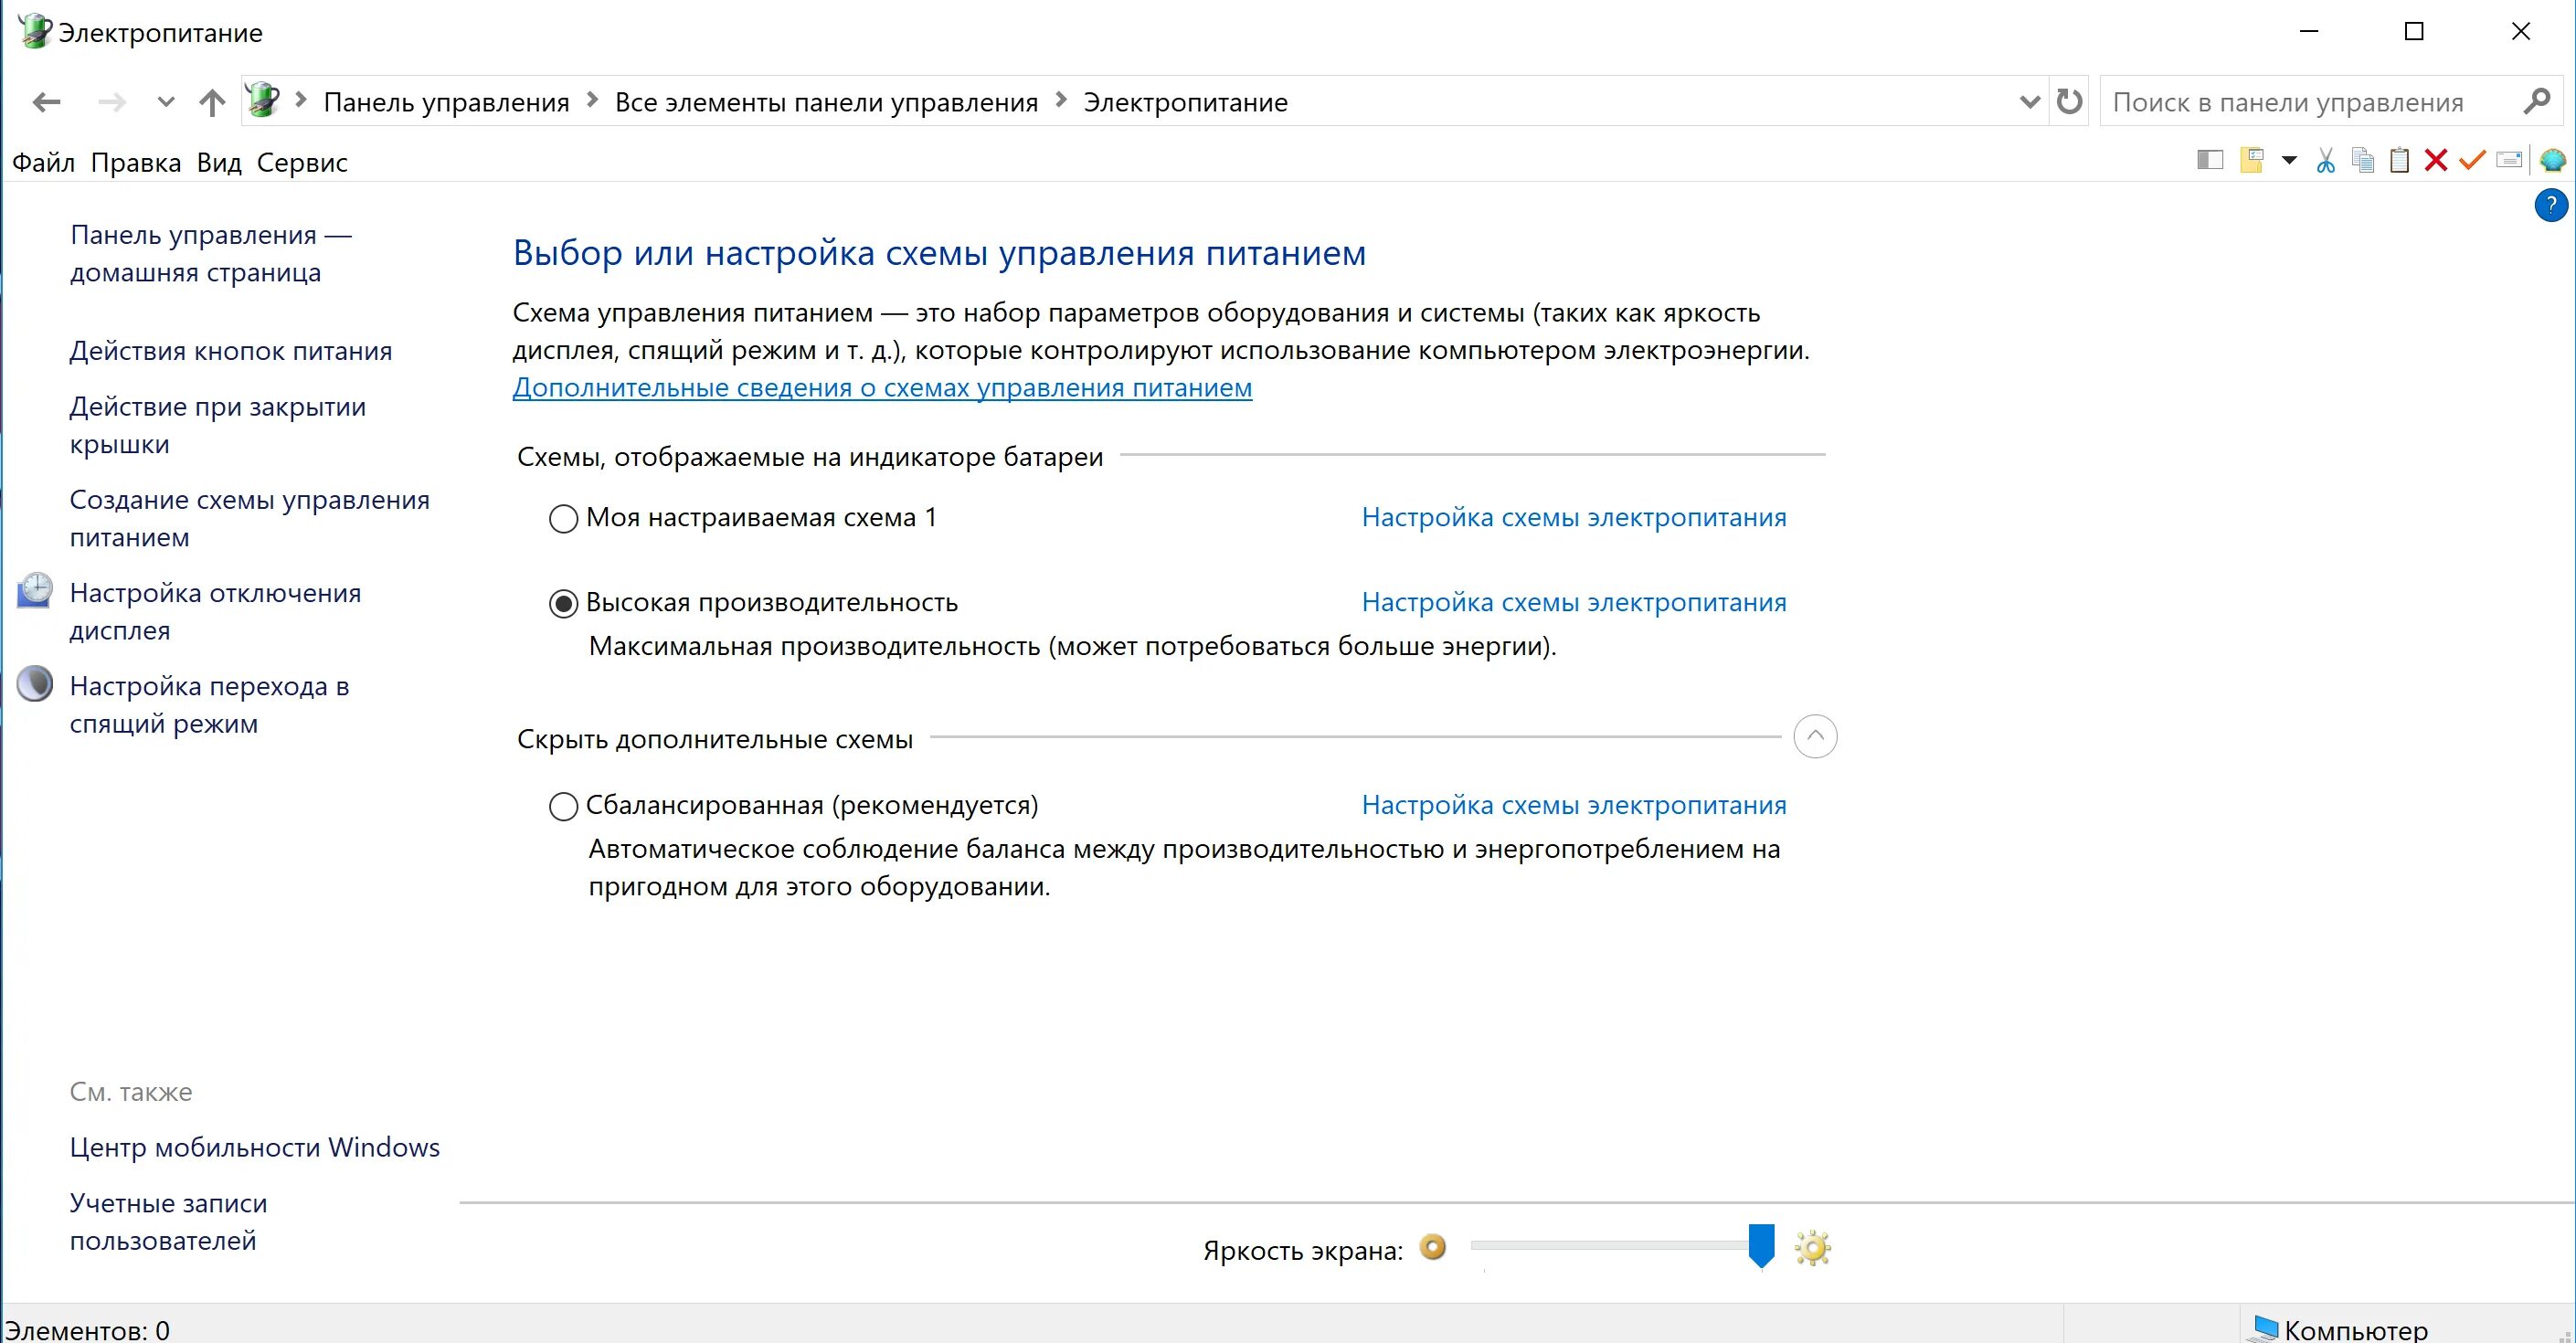Viewport: 2576px width, 1343px height.
Task: Select the Моя настраиваемая схема 1 plan
Action: pyautogui.click(x=563, y=519)
